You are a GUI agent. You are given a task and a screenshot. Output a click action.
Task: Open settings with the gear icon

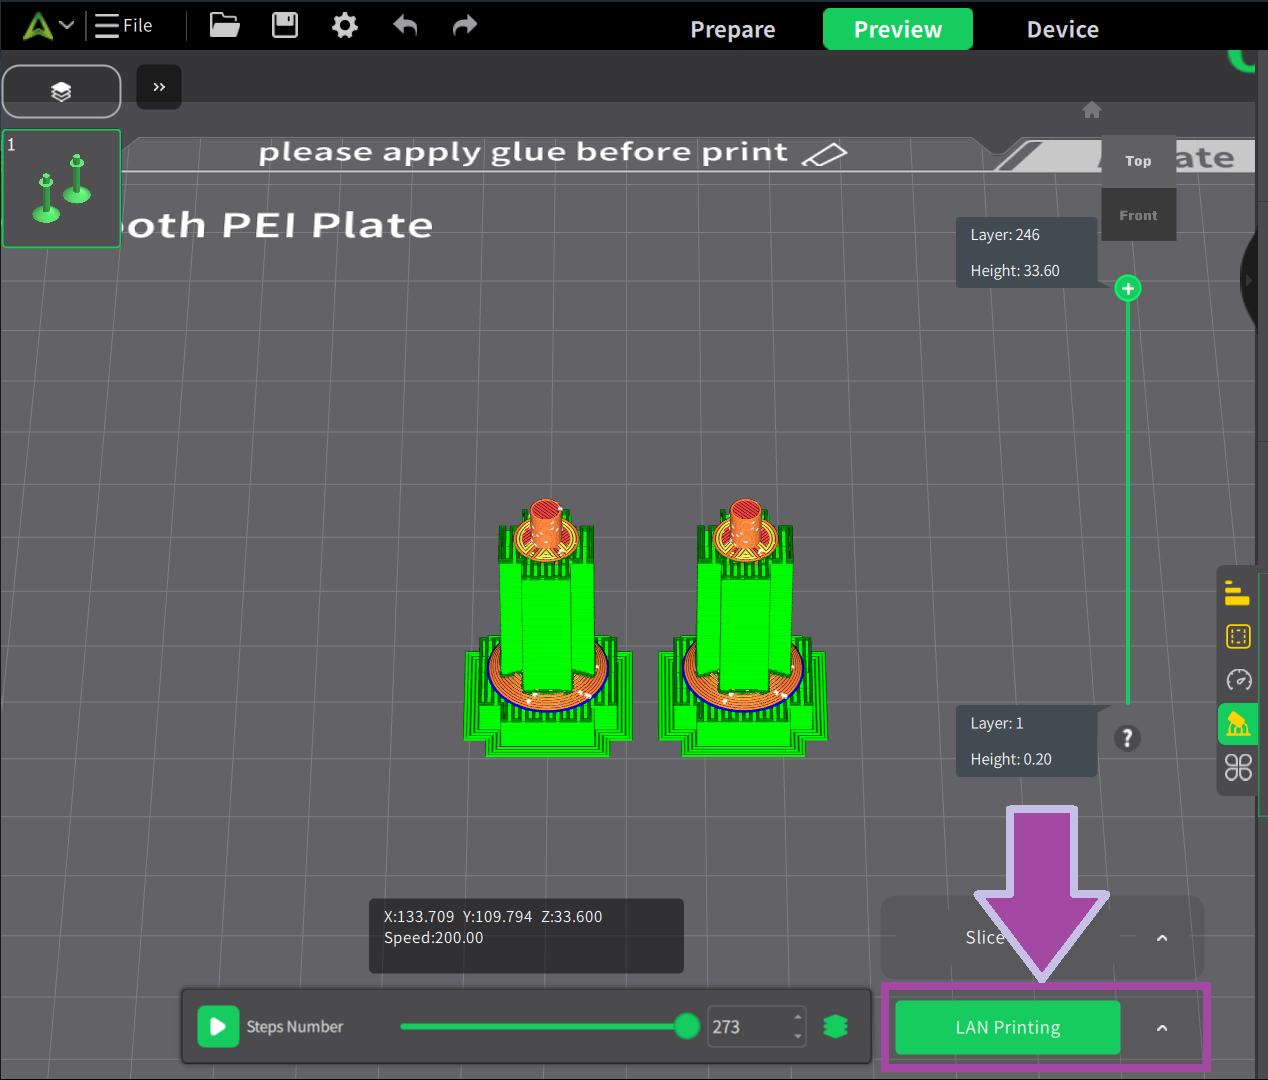pos(345,25)
